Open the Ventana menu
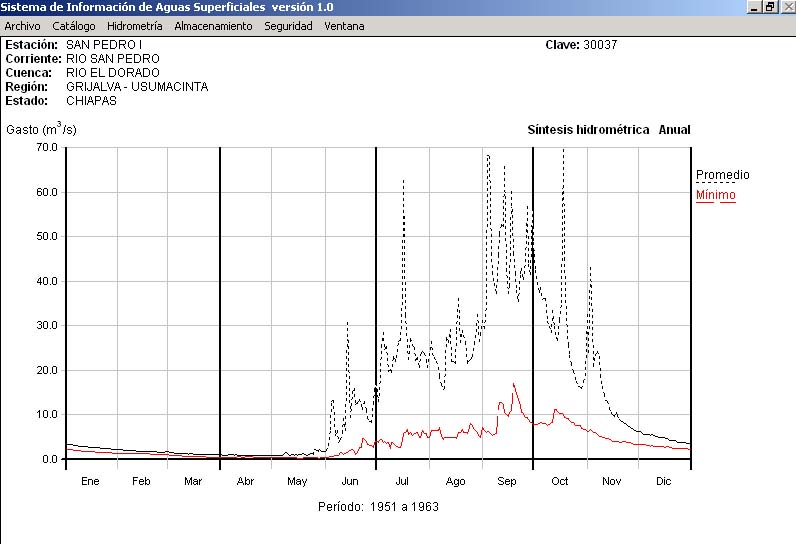 344,26
